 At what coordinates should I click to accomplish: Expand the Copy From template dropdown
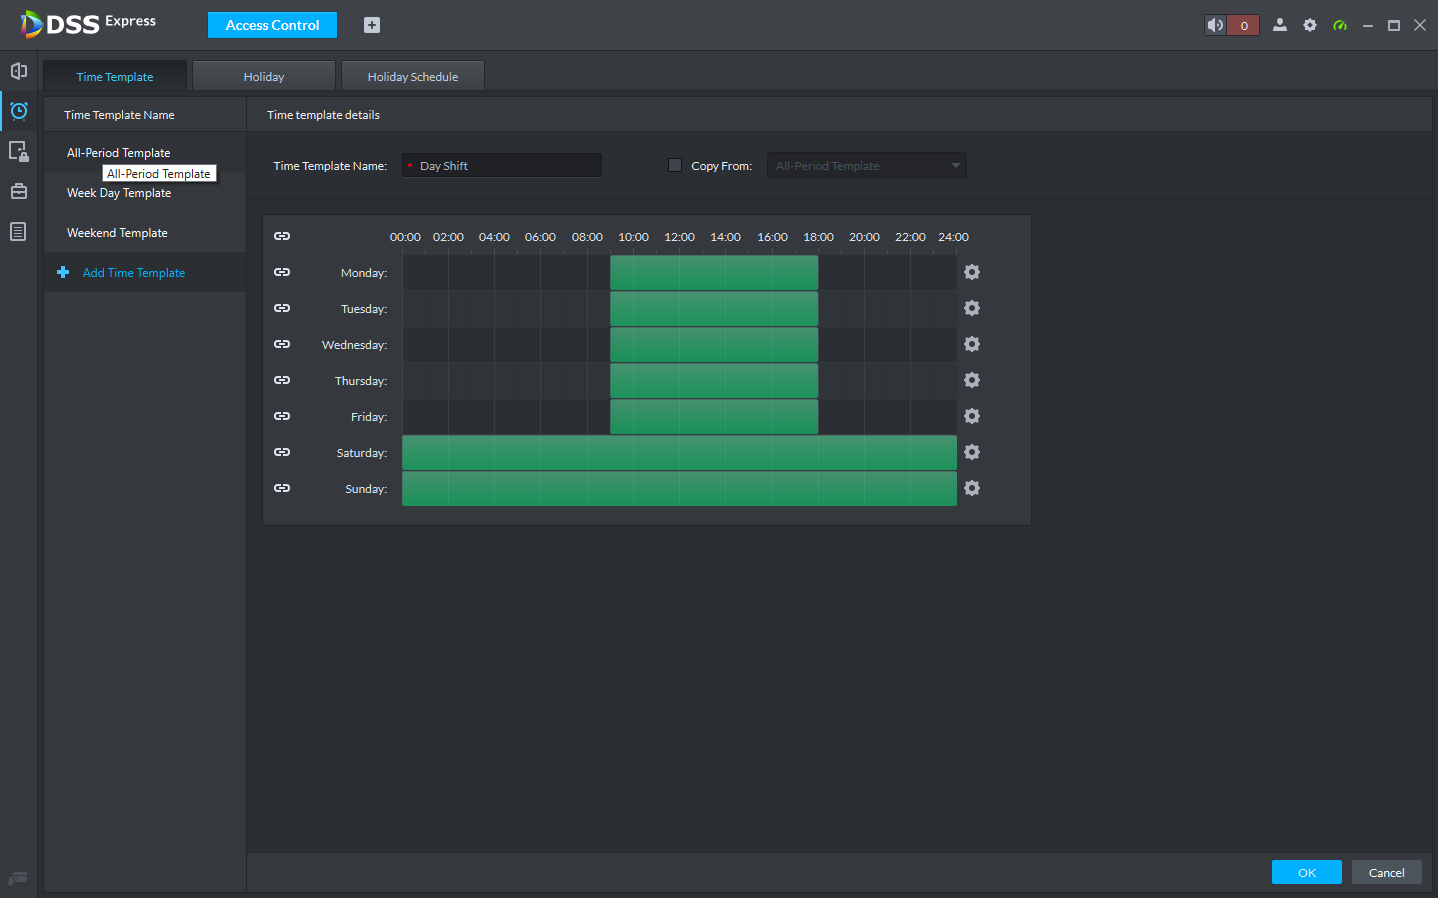(x=866, y=165)
